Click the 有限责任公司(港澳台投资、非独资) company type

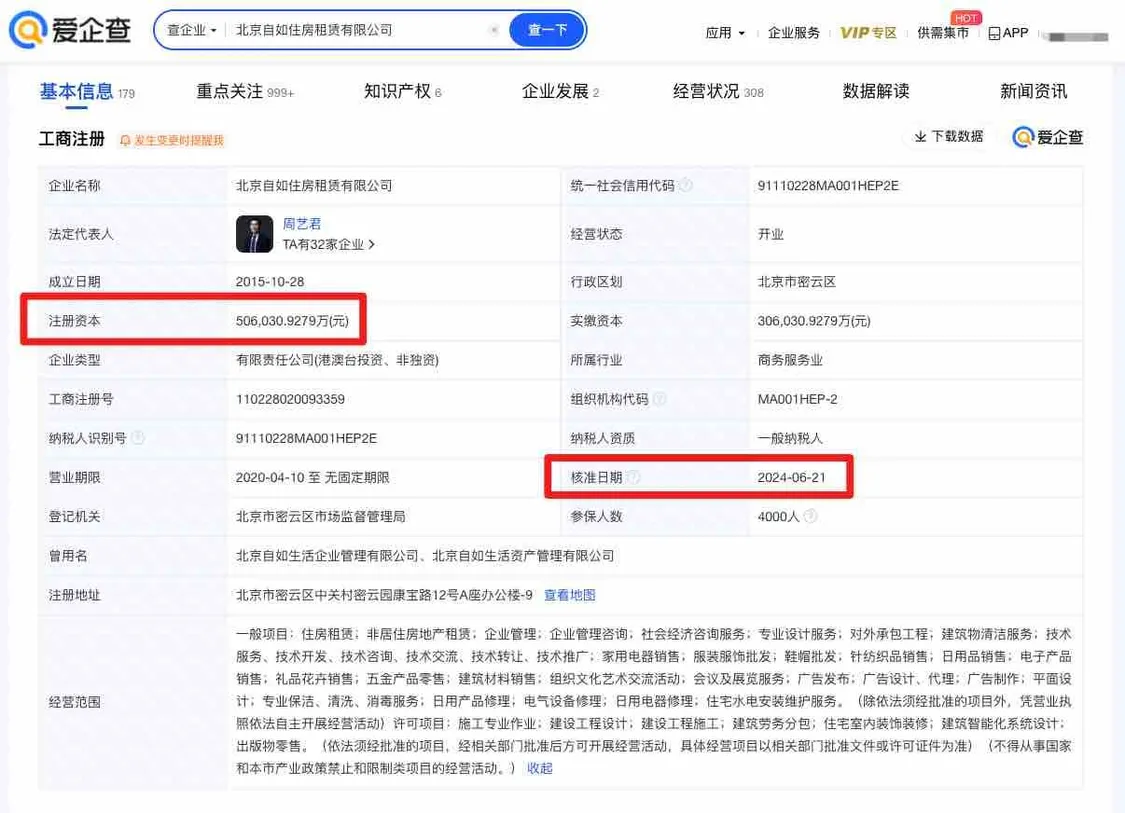pyautogui.click(x=337, y=360)
